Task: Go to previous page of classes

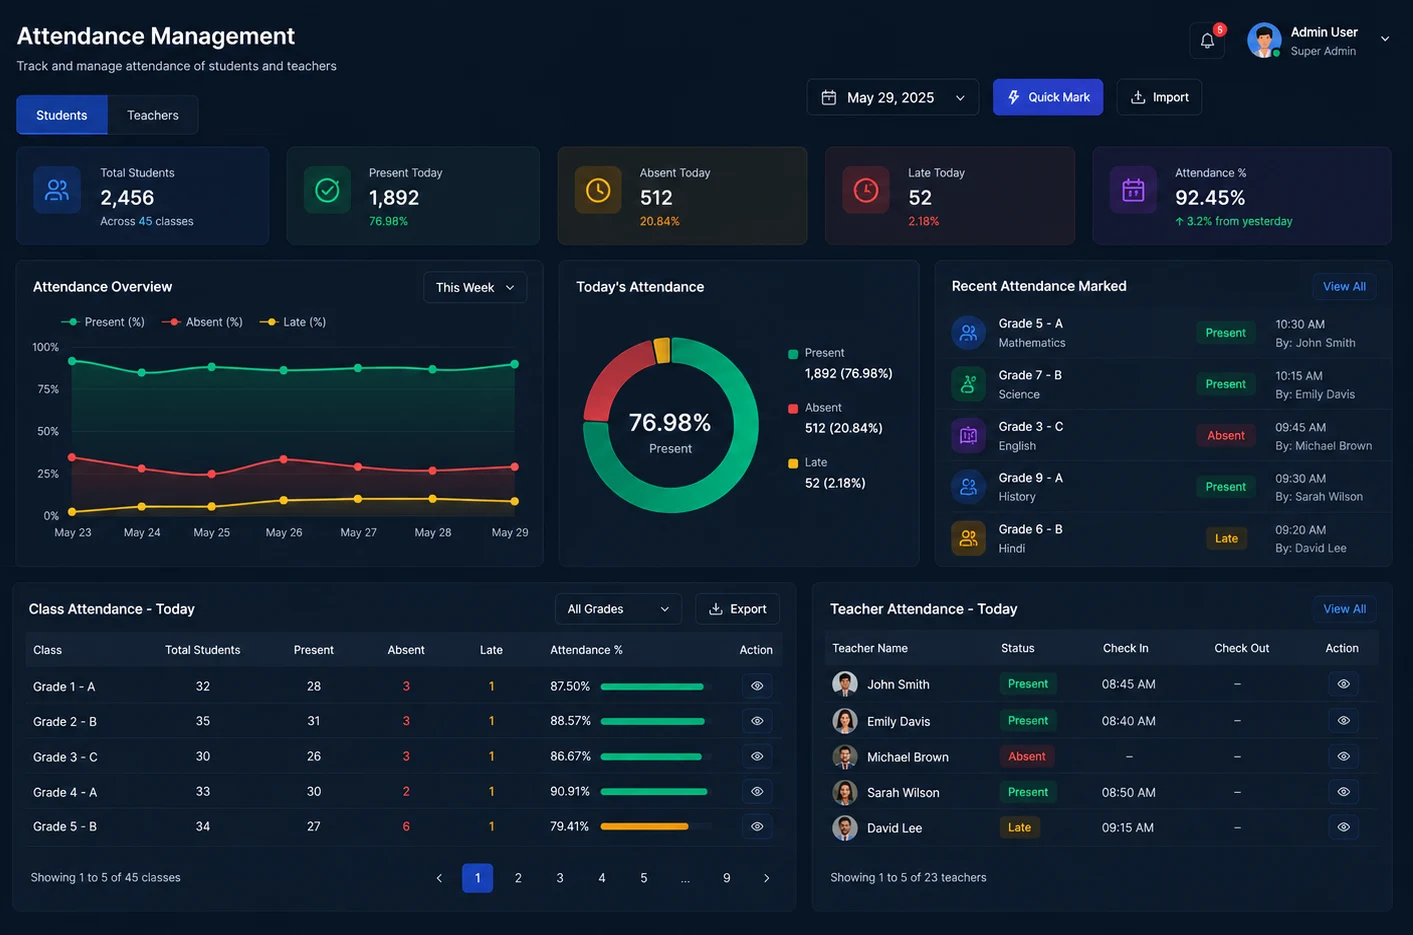Action: coord(439,878)
